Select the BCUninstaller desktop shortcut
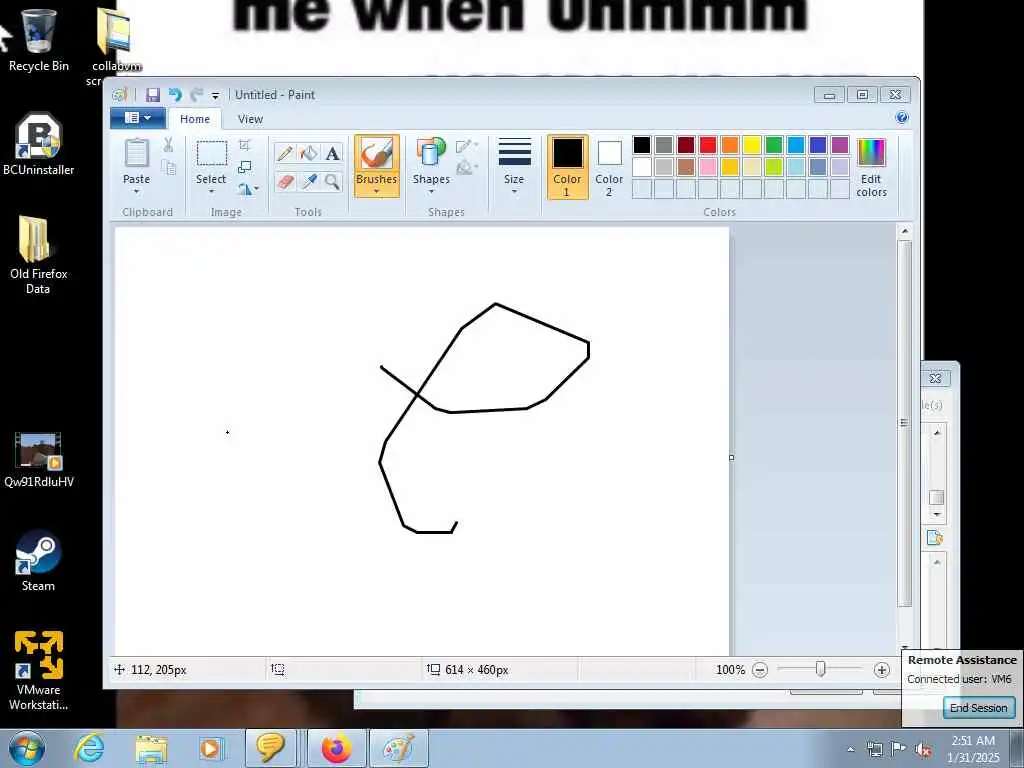This screenshot has height=768, width=1024. coord(39,144)
